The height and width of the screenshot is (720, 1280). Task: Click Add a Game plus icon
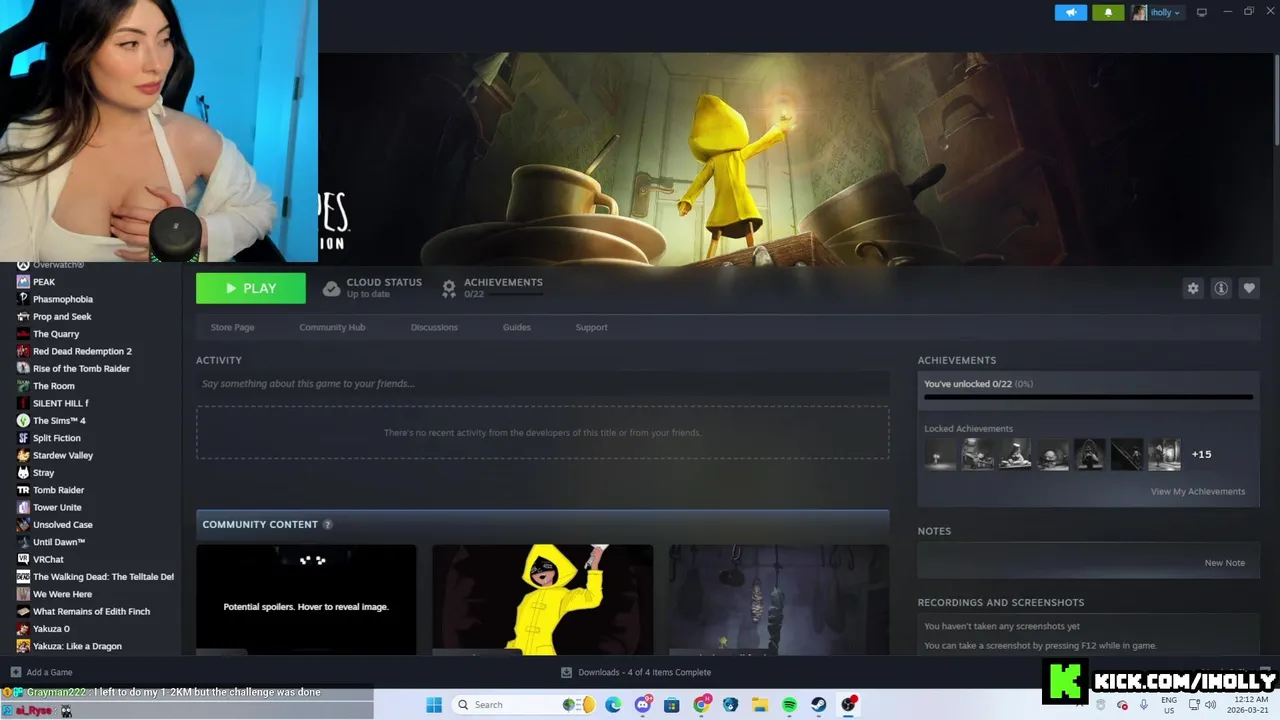pyautogui.click(x=15, y=672)
